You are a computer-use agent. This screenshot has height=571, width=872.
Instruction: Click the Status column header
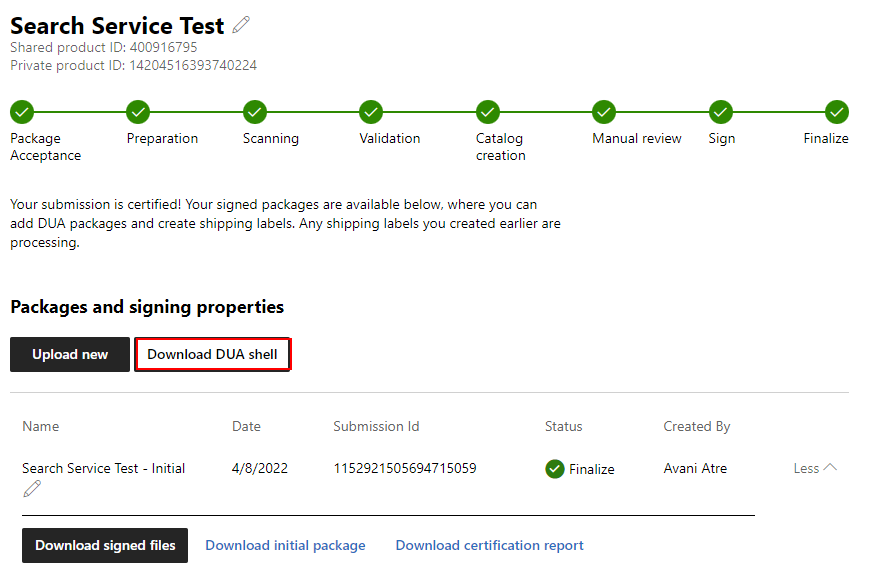pyautogui.click(x=563, y=426)
